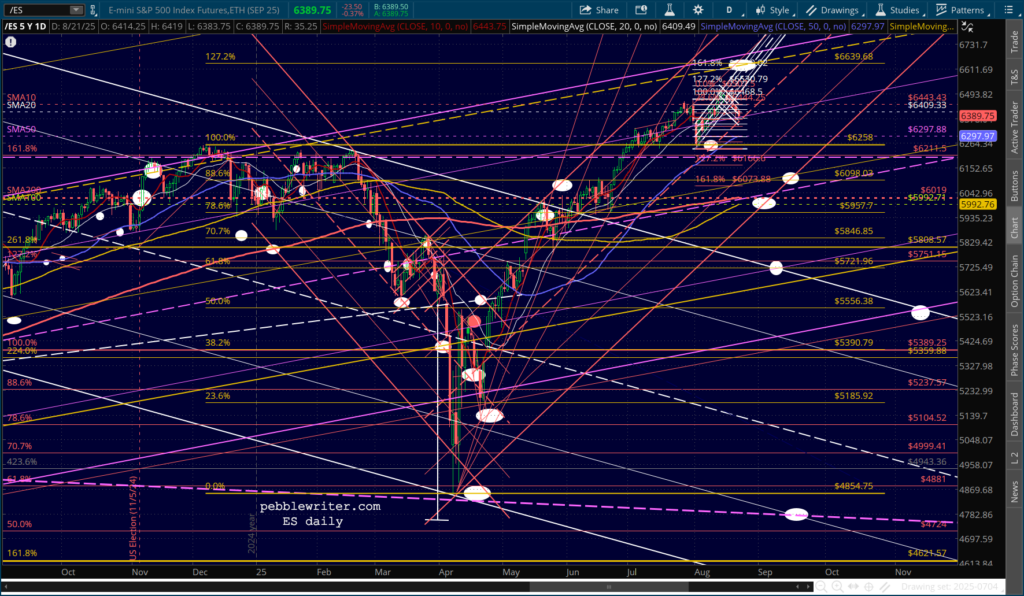Switch to the Active Trader sidebar tab
Screen dimensions: 1024x596
coord(1014,129)
